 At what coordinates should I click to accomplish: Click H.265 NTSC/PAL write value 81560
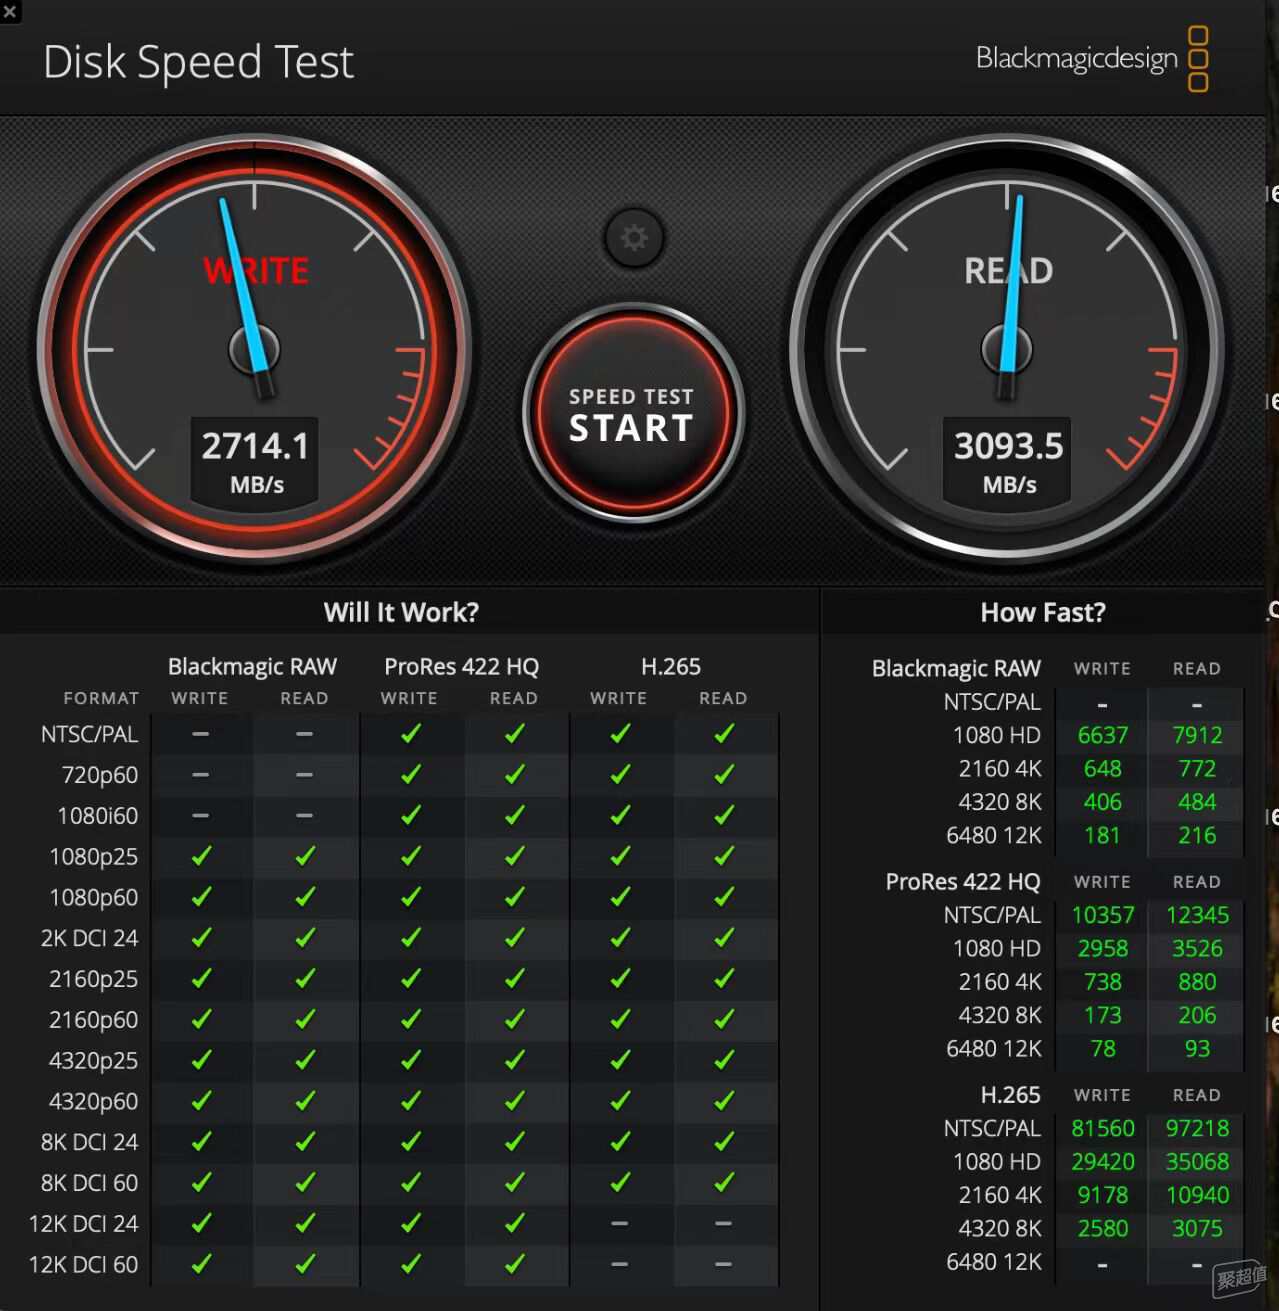tap(1103, 1128)
